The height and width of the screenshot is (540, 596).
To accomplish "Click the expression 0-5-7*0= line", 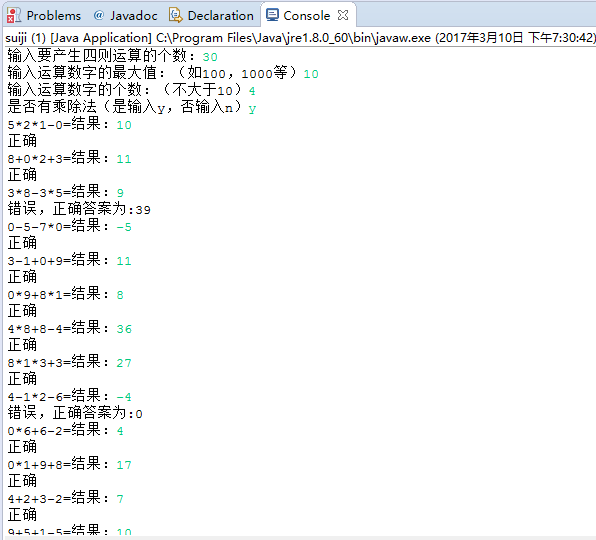I will click(70, 226).
